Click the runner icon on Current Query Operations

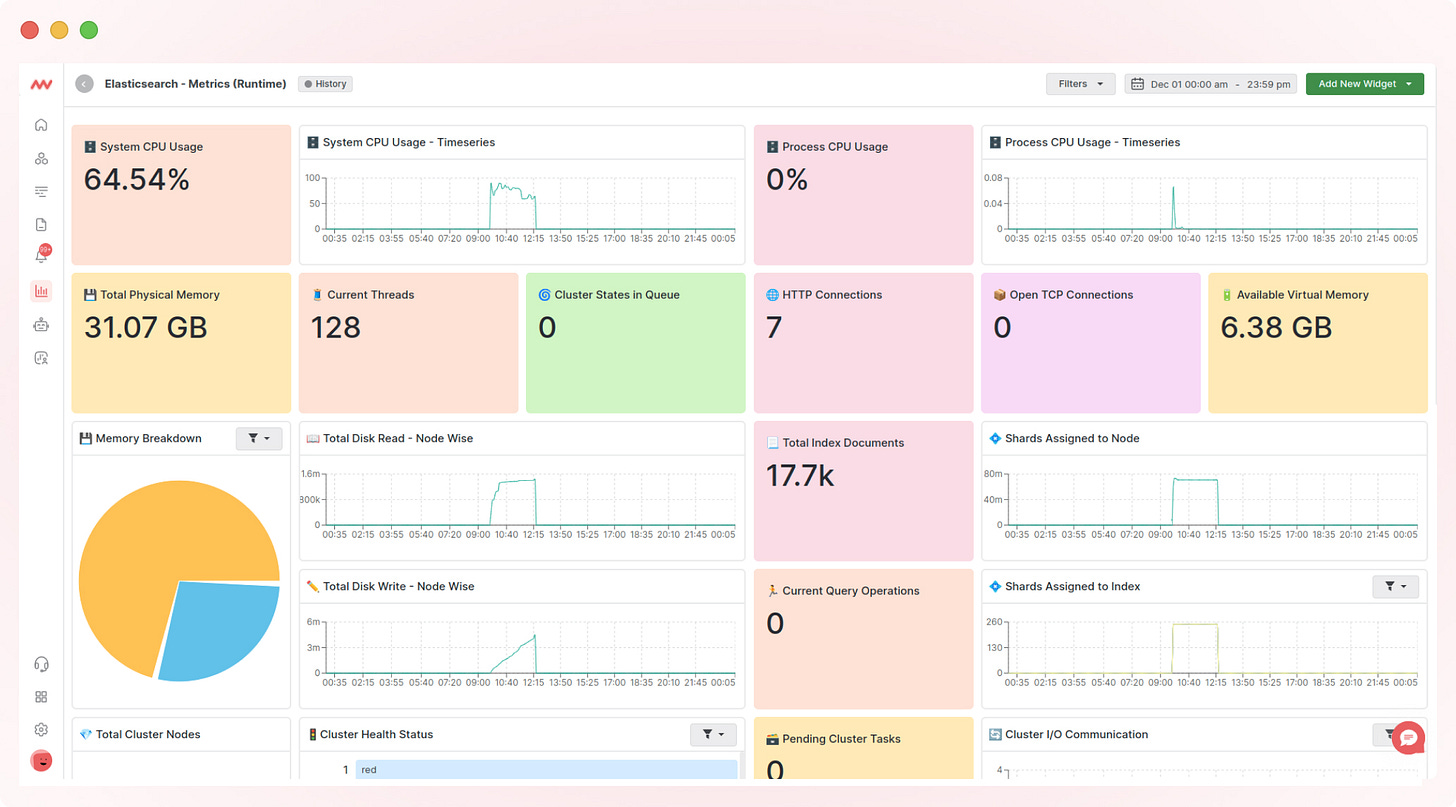[772, 591]
